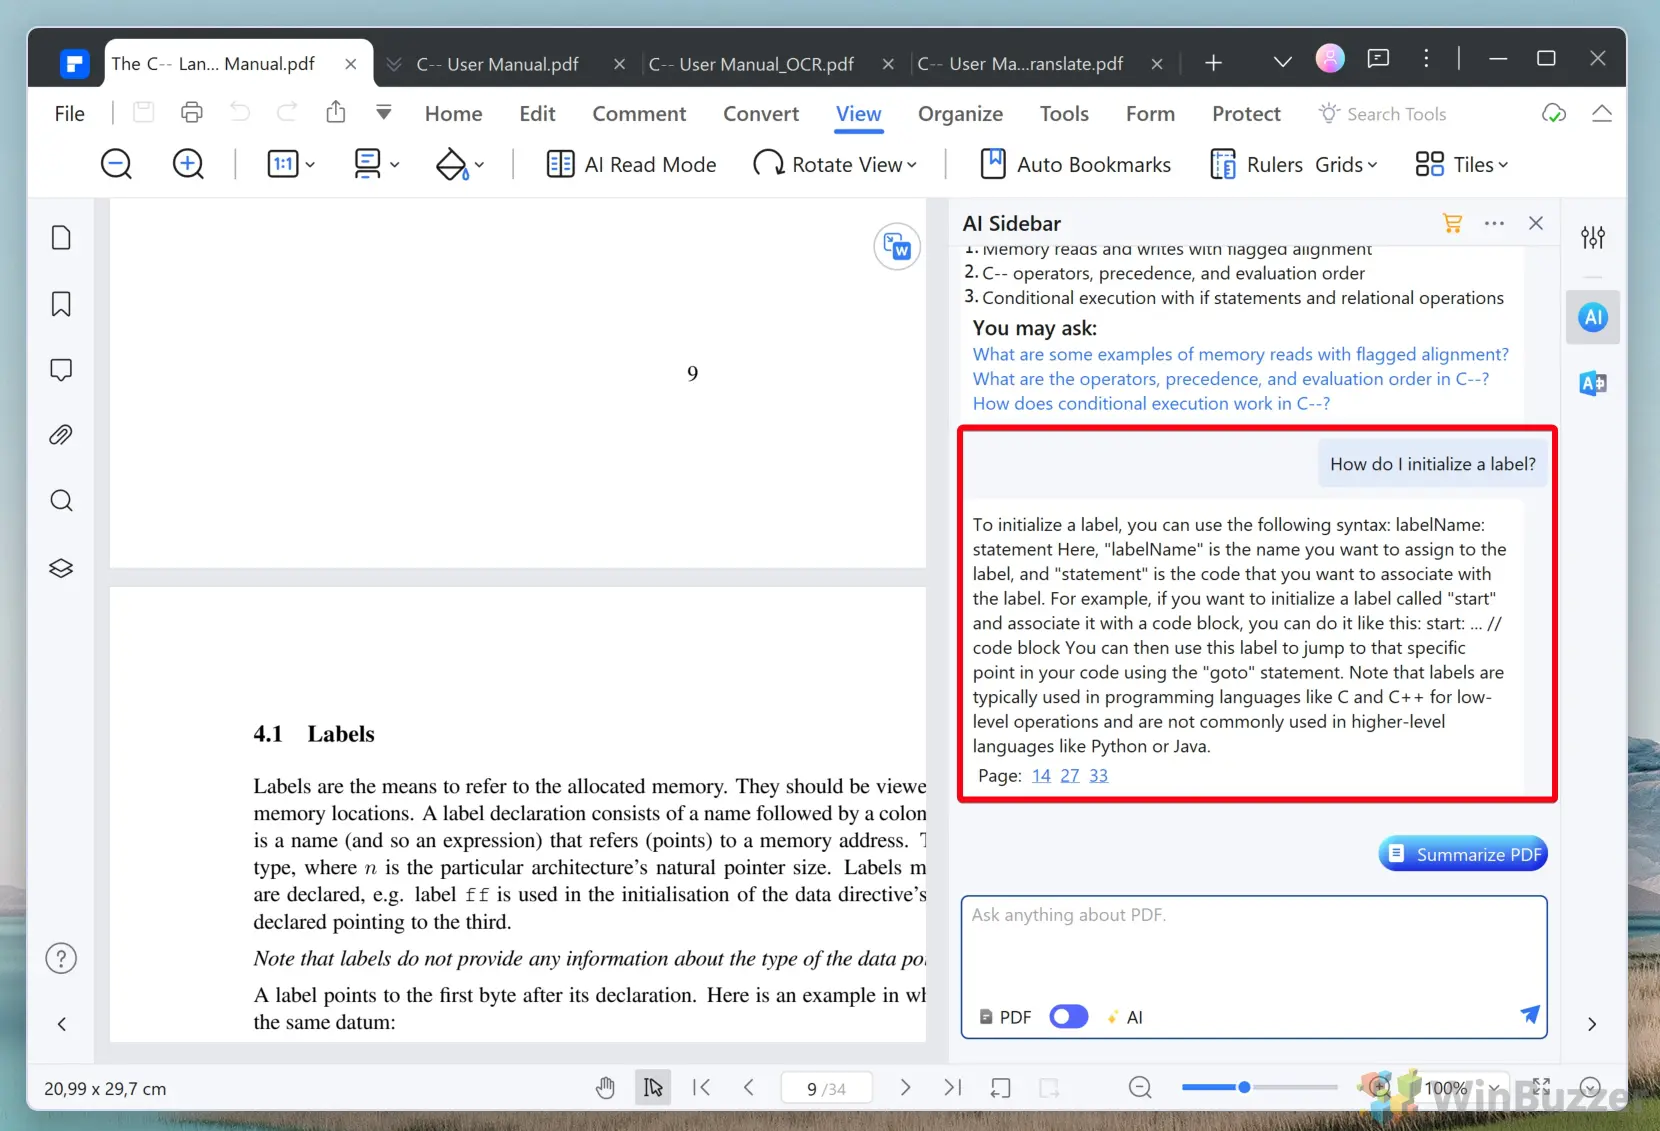Click the AI assistant icon in right sidebar

point(1592,318)
